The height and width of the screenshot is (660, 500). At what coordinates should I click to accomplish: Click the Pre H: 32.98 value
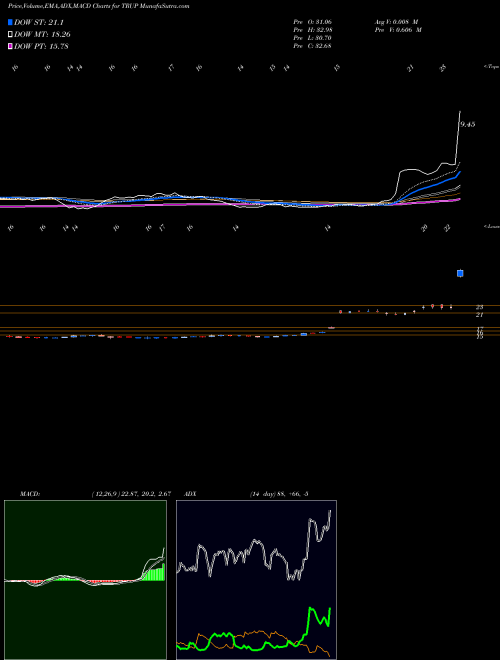click(312, 30)
